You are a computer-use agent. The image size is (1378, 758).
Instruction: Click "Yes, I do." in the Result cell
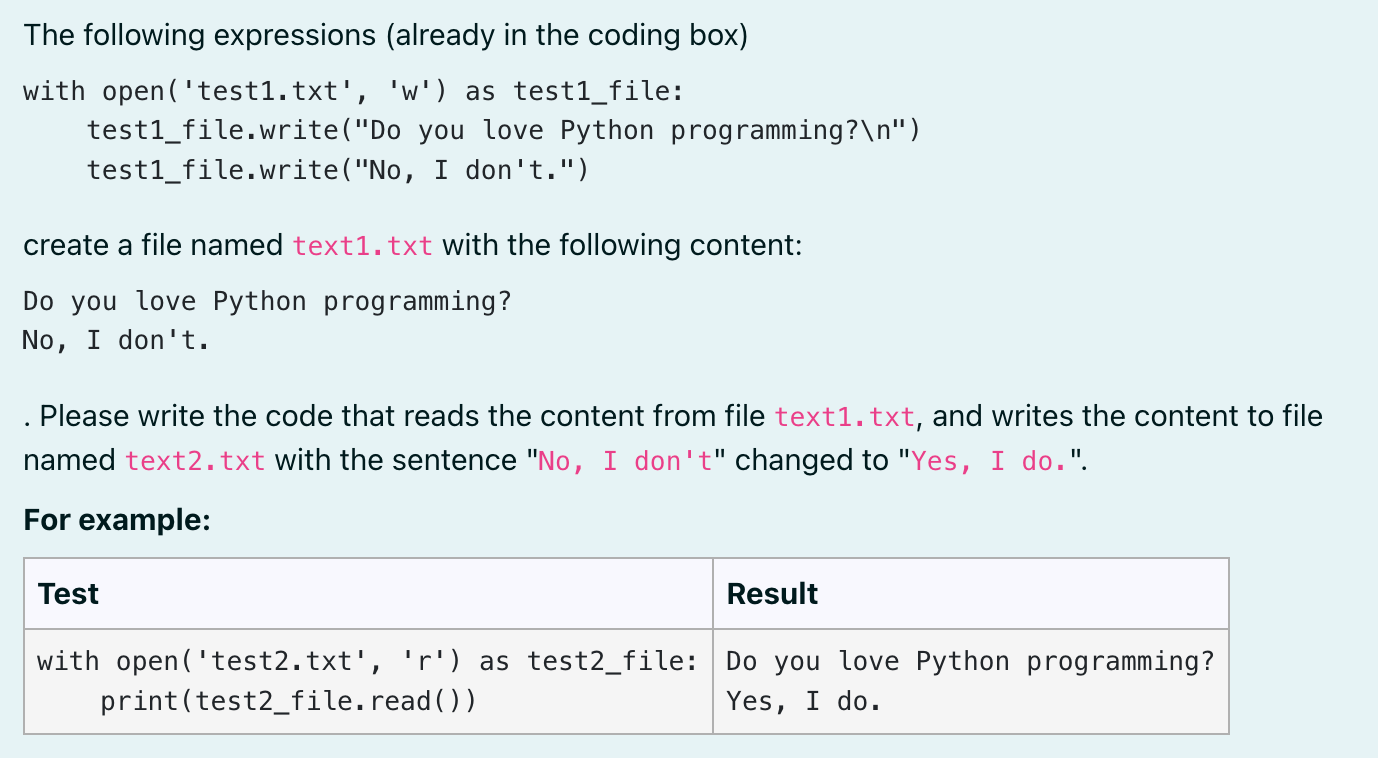(x=804, y=701)
